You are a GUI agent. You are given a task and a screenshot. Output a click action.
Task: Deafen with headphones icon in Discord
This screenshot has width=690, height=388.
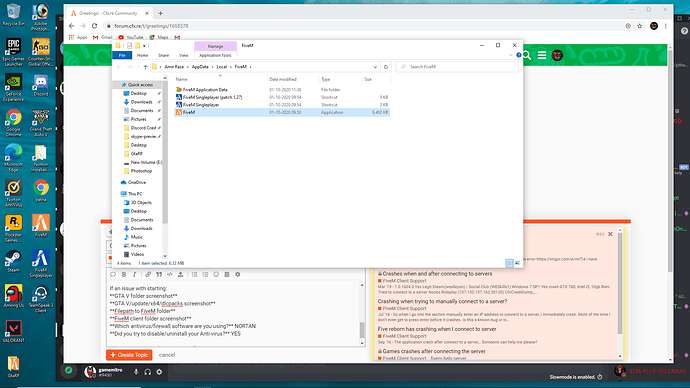tap(147, 372)
